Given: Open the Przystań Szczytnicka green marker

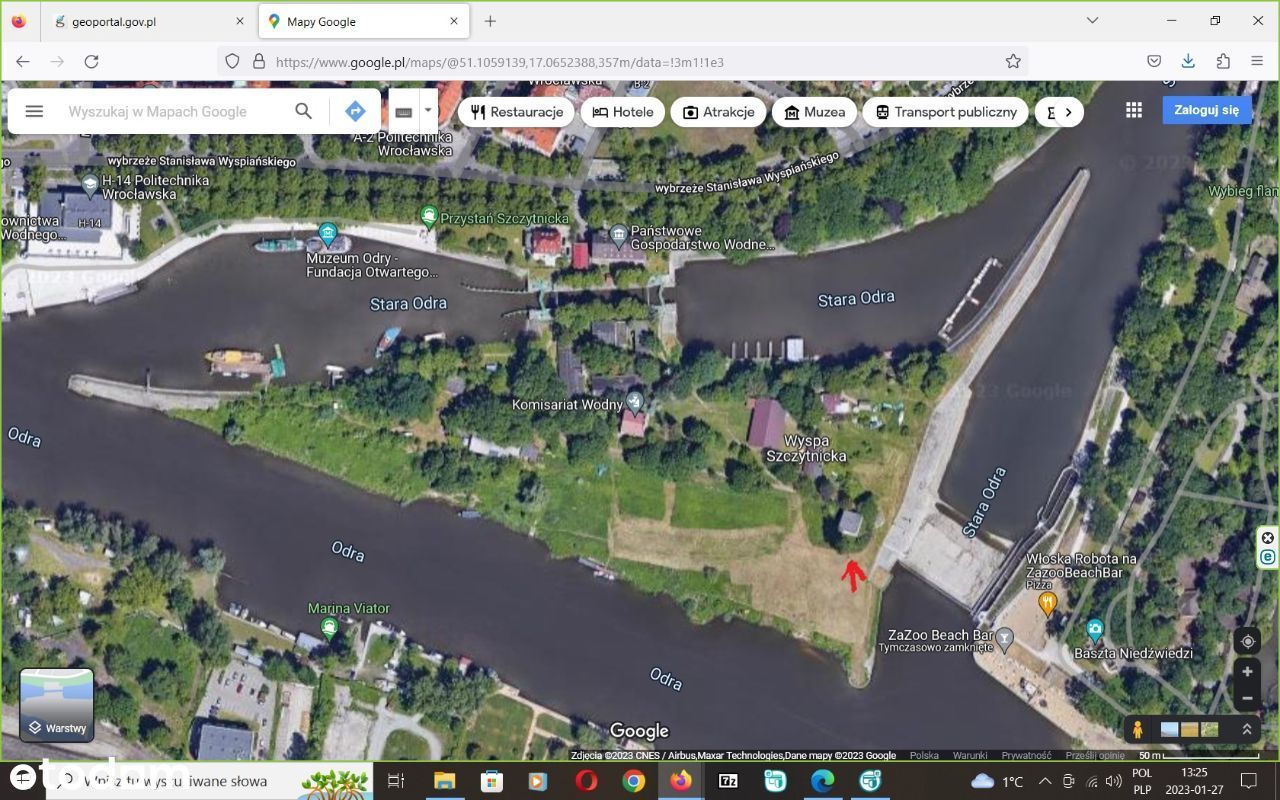Looking at the screenshot, I should [429, 215].
